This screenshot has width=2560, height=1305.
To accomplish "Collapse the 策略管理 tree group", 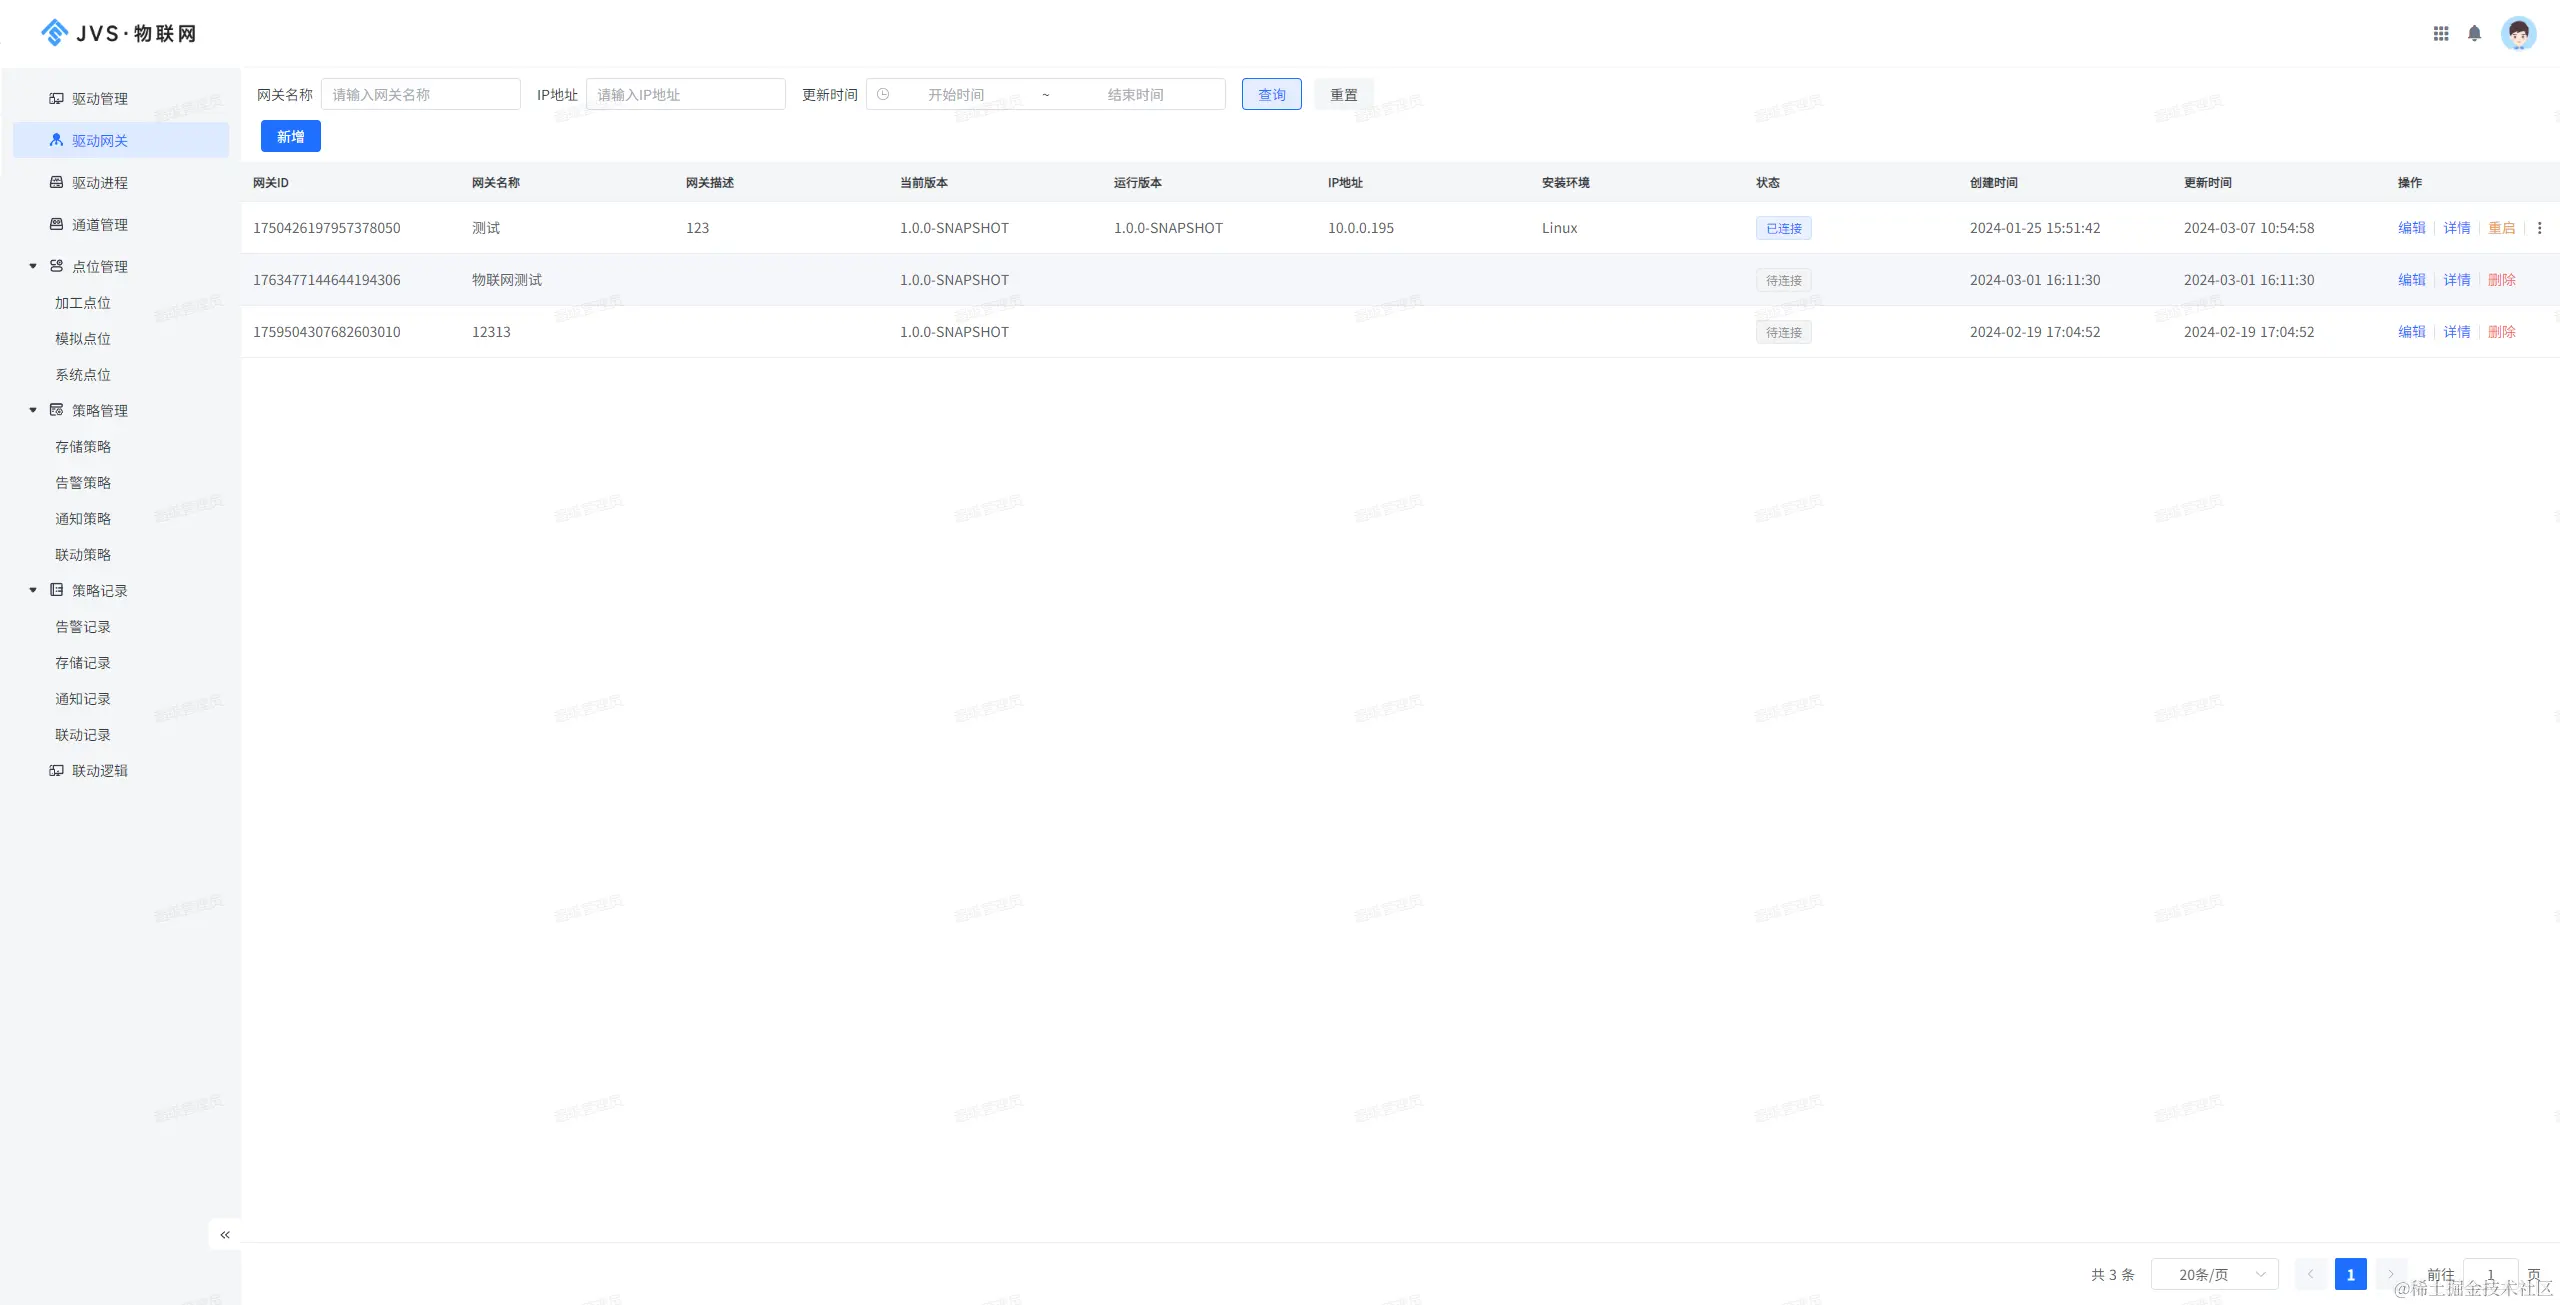I will [x=33, y=410].
